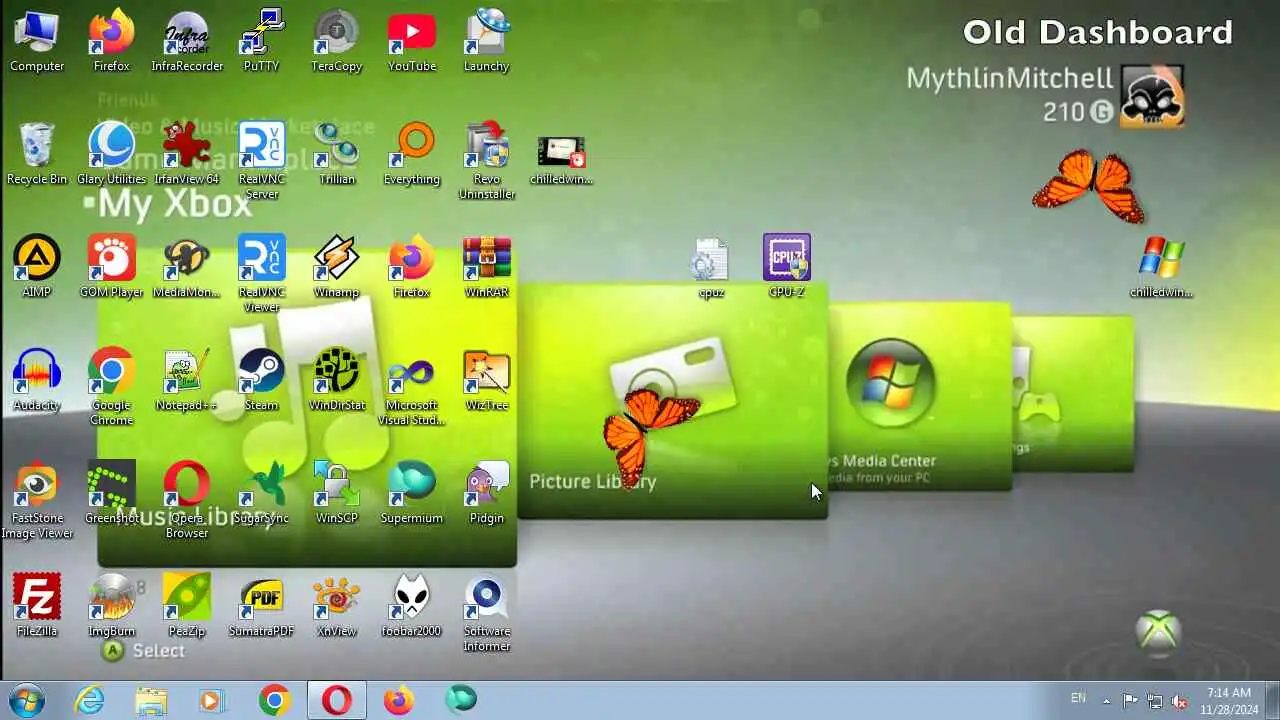Open Supermium from the taskbar
Image resolution: width=1280 pixels, height=720 pixels.
[460, 700]
